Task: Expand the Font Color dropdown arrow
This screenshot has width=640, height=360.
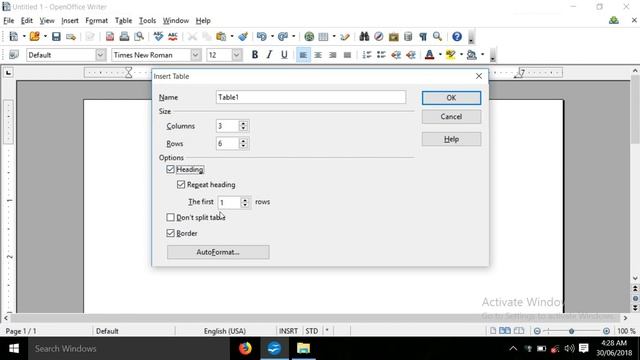Action: click(x=440, y=55)
